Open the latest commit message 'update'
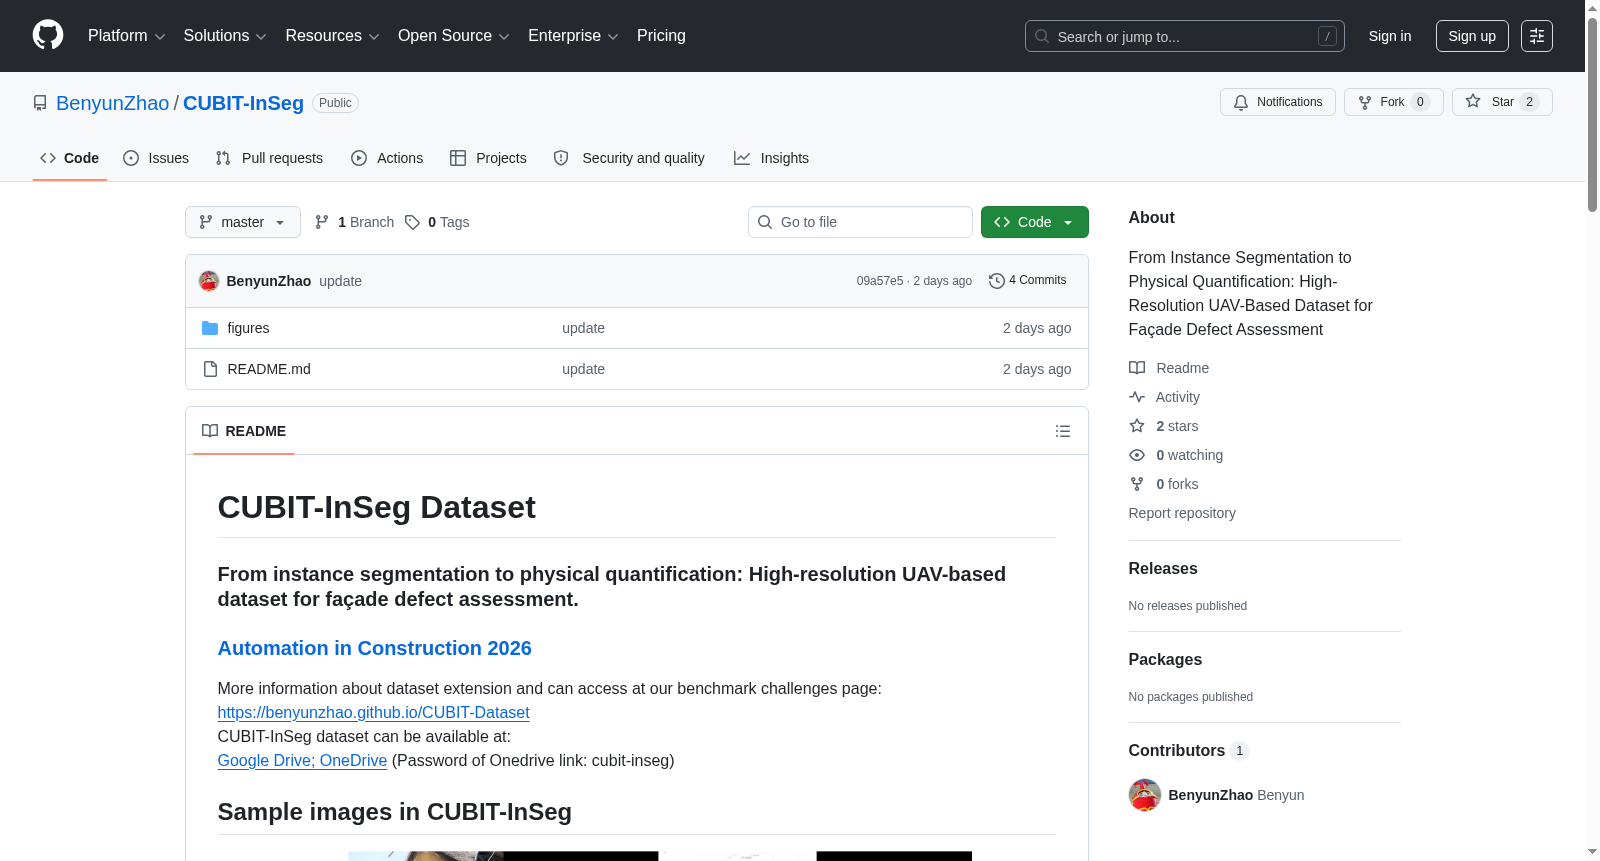This screenshot has height=861, width=1600. click(341, 281)
